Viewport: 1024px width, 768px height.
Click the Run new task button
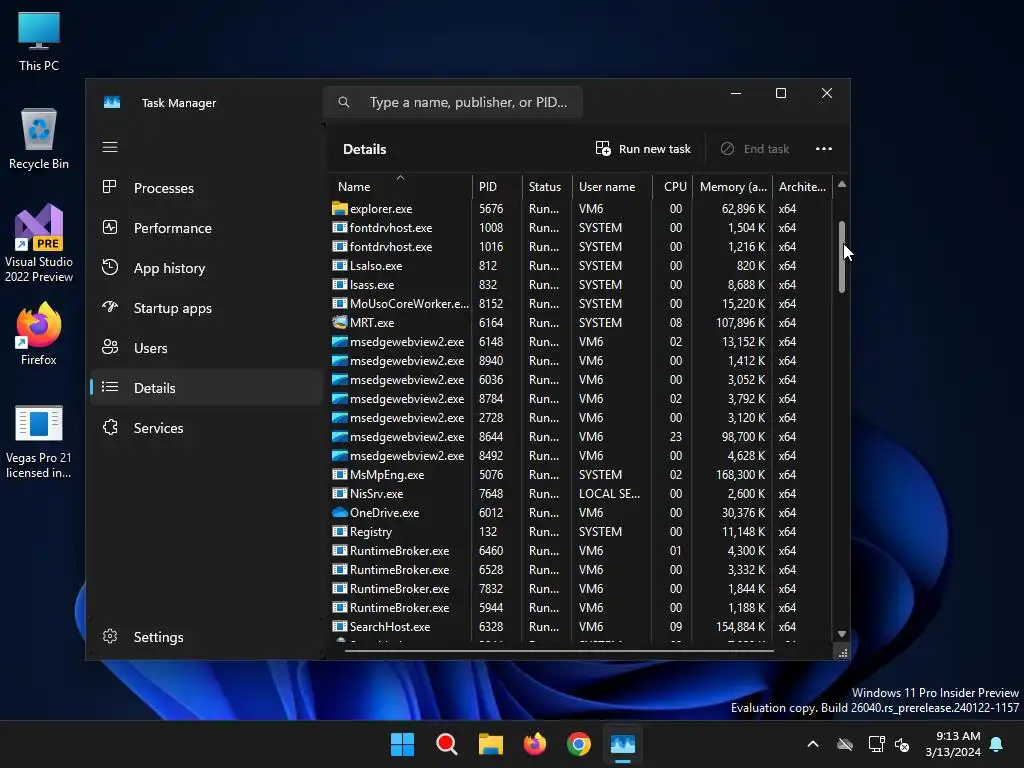click(643, 149)
